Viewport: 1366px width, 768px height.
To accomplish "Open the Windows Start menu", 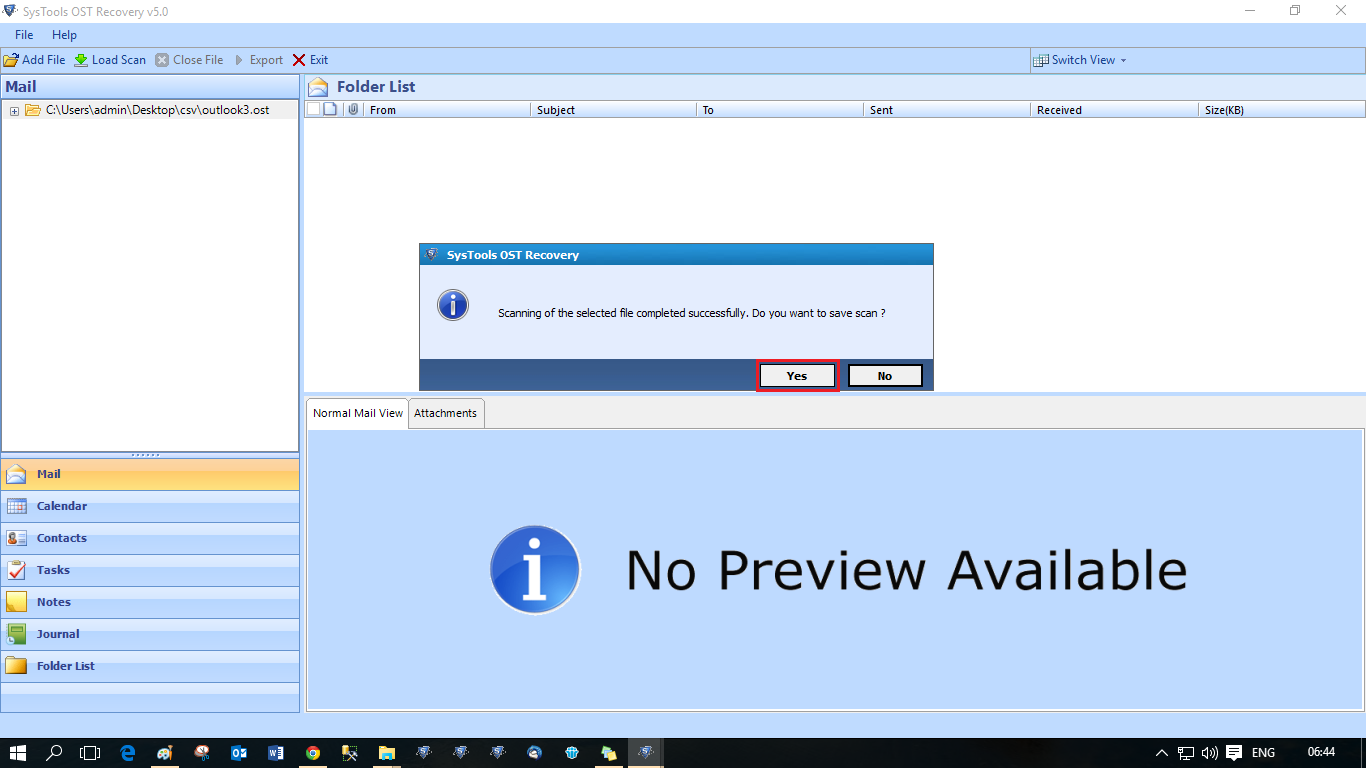I will click(18, 752).
